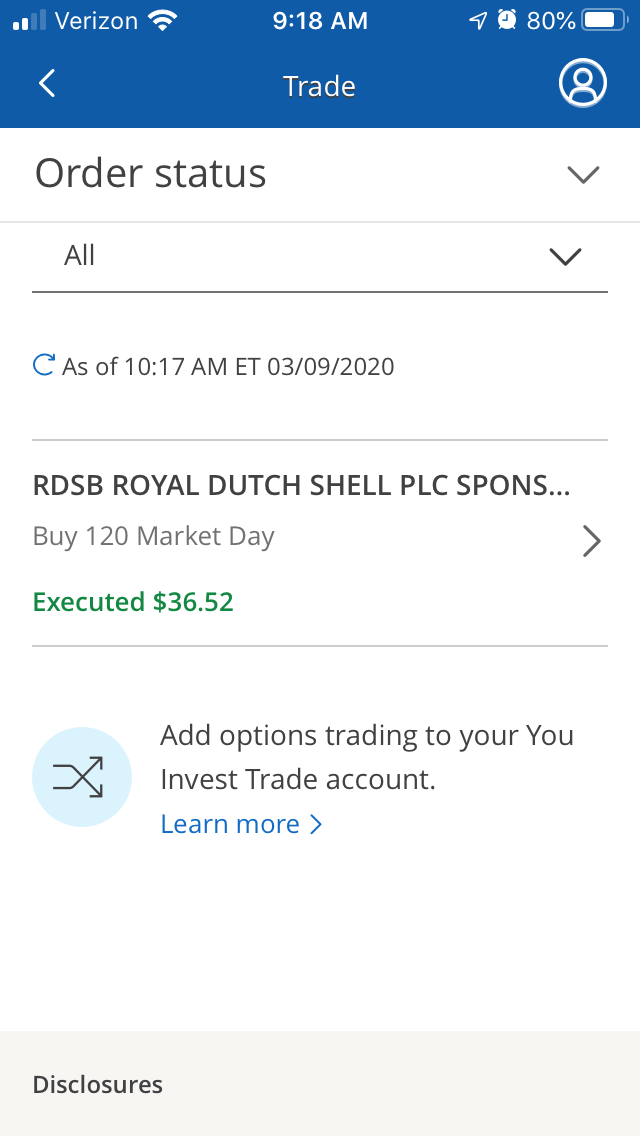640x1136 pixels.
Task: Tap the RDSB Royal Dutch Shell order row
Action: tap(300, 485)
